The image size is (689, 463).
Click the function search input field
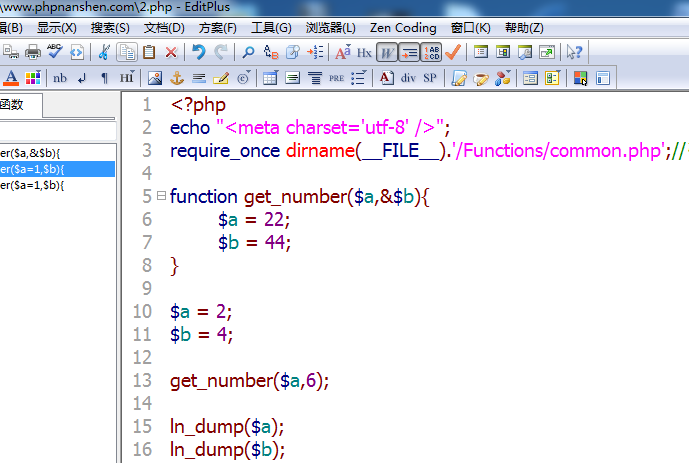(x=58, y=130)
